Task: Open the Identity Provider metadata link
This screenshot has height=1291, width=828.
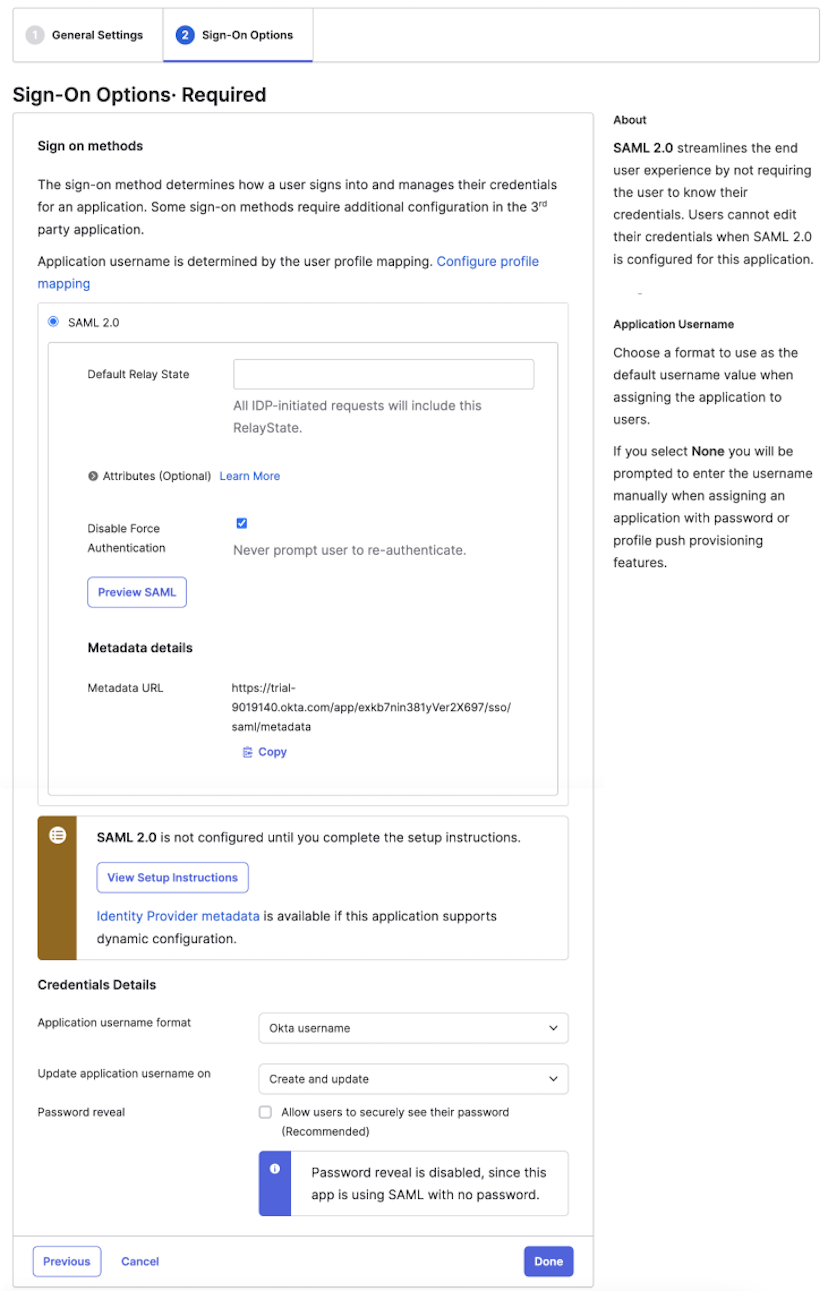Action: [x=178, y=916]
